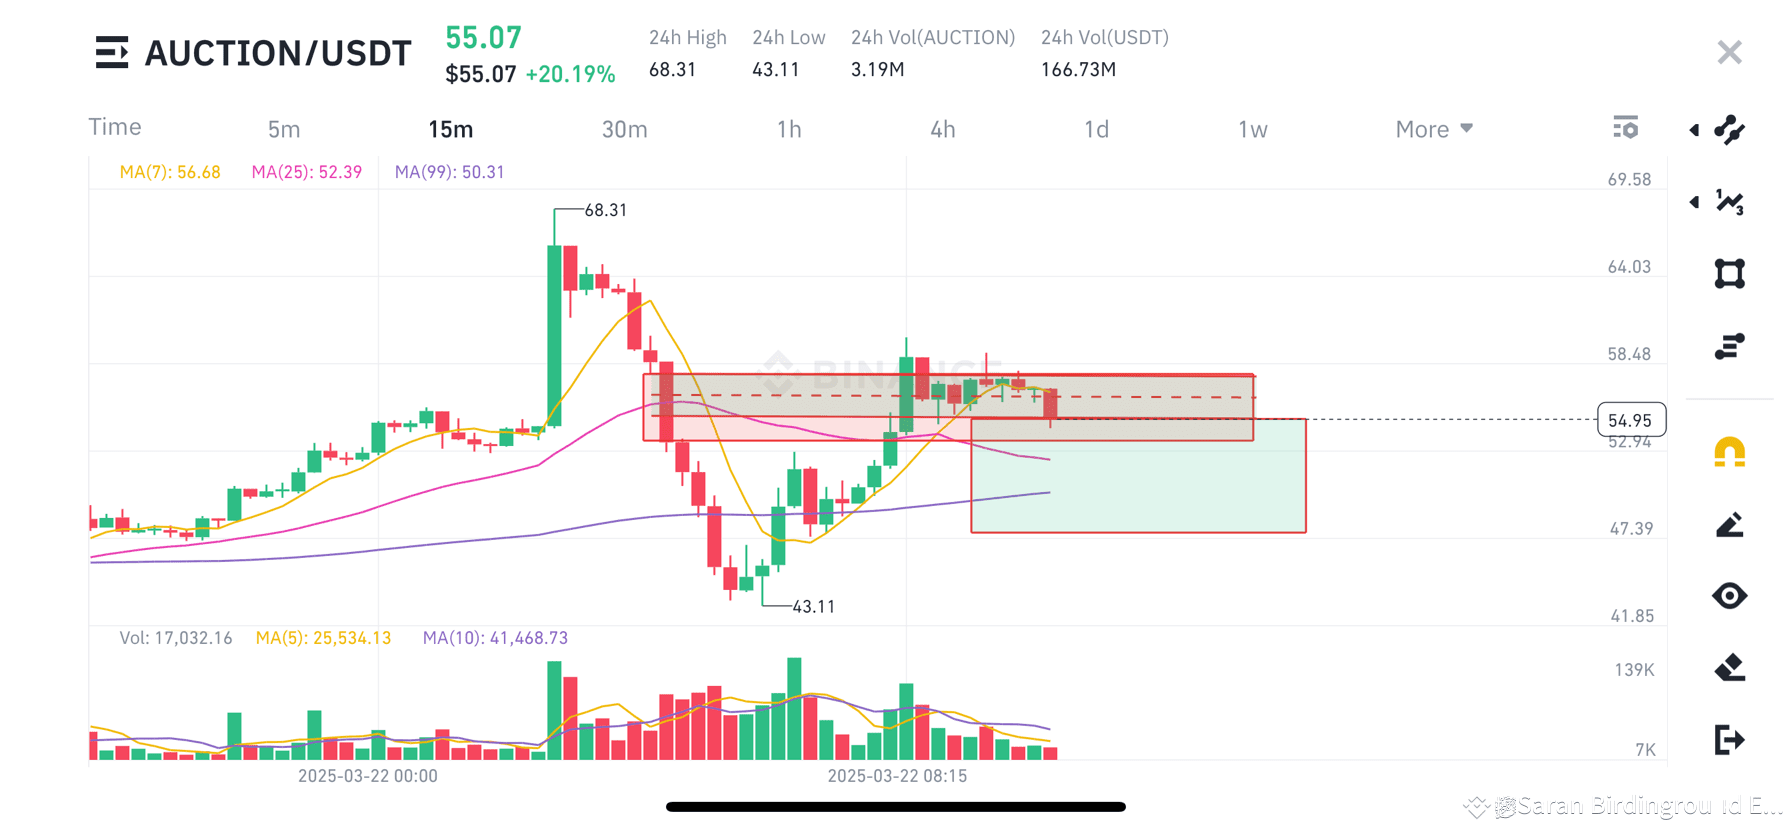Toggle the magnet snap mode
Viewport: 1792px width, 828px height.
(x=1730, y=452)
